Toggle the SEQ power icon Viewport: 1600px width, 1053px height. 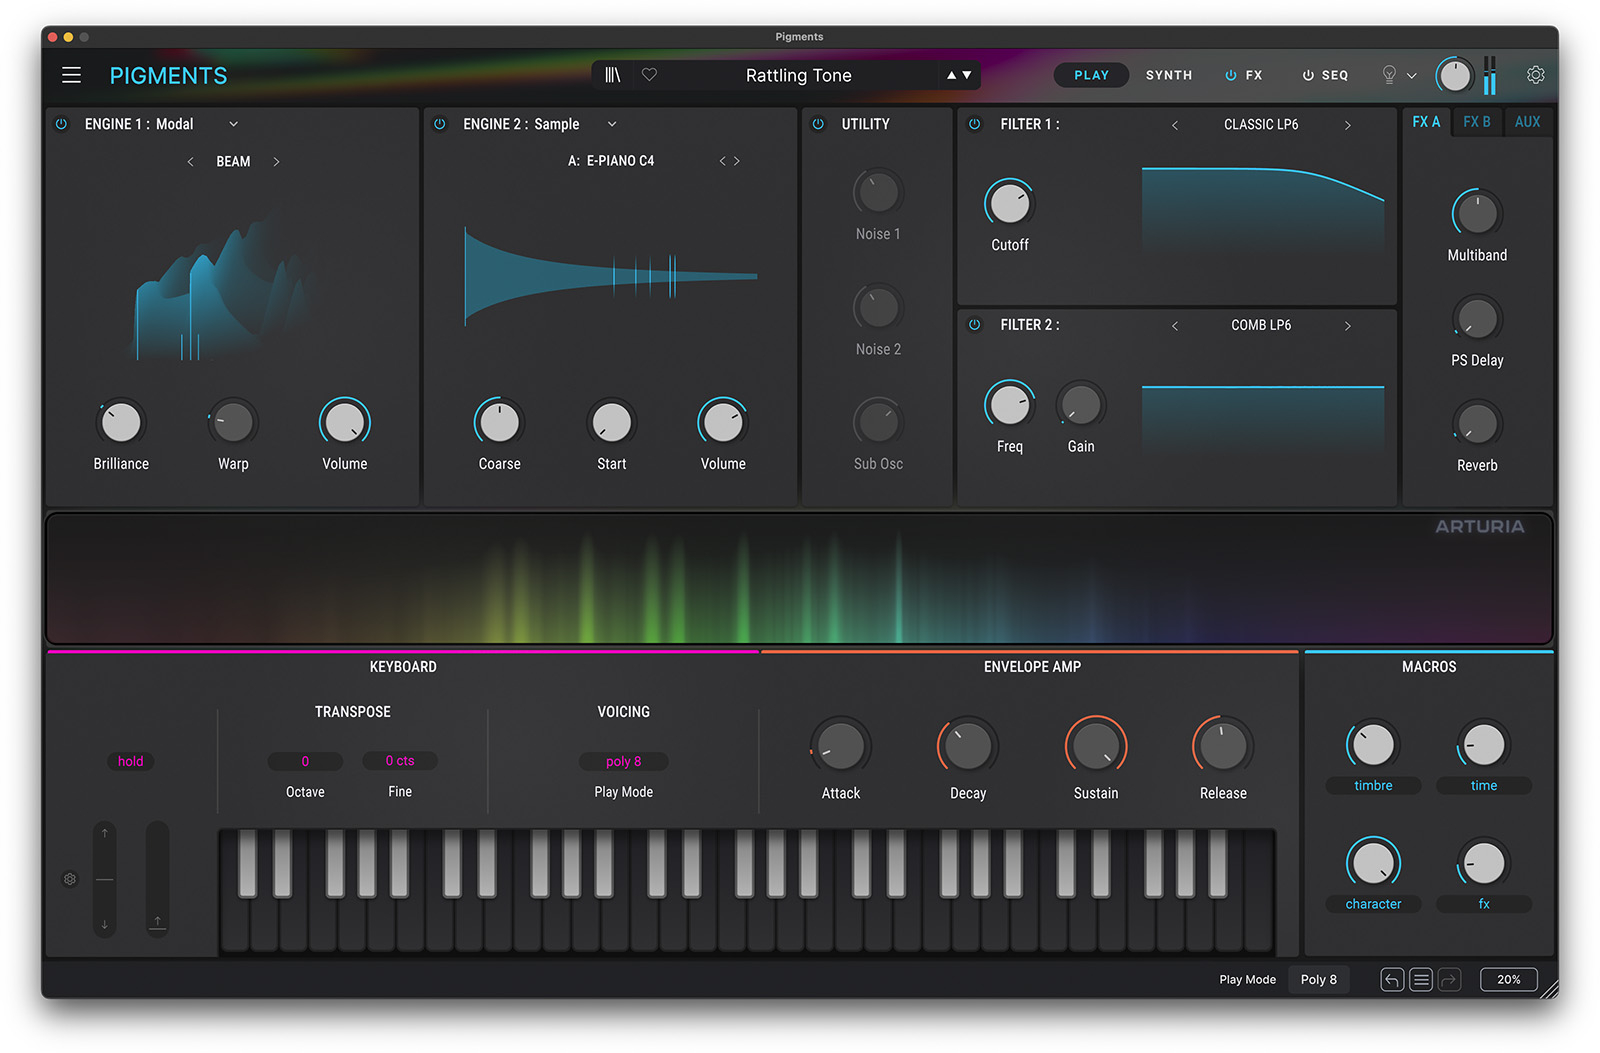(x=1307, y=75)
